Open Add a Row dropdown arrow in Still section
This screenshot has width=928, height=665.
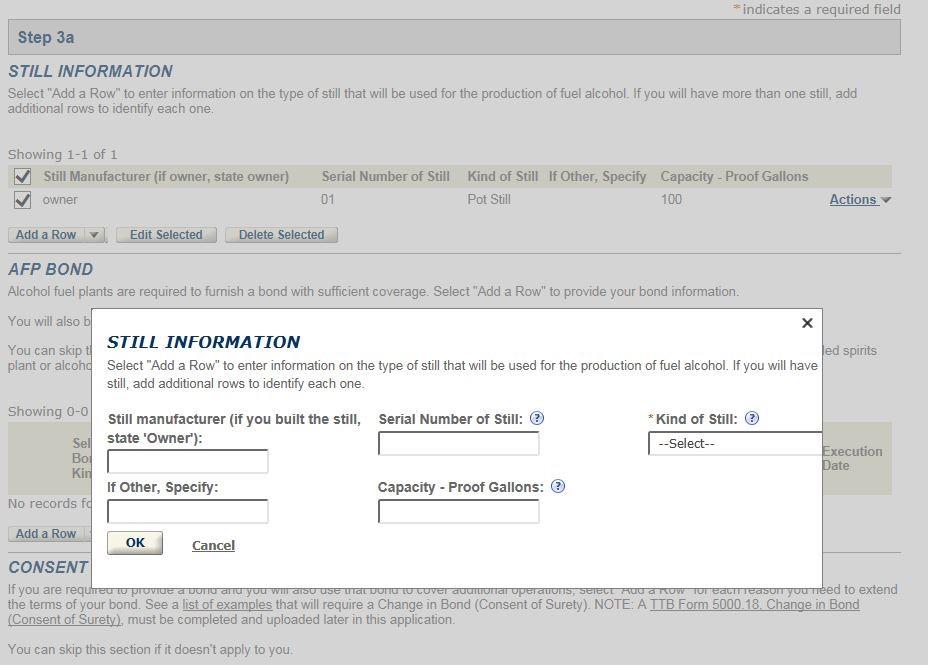(x=94, y=235)
